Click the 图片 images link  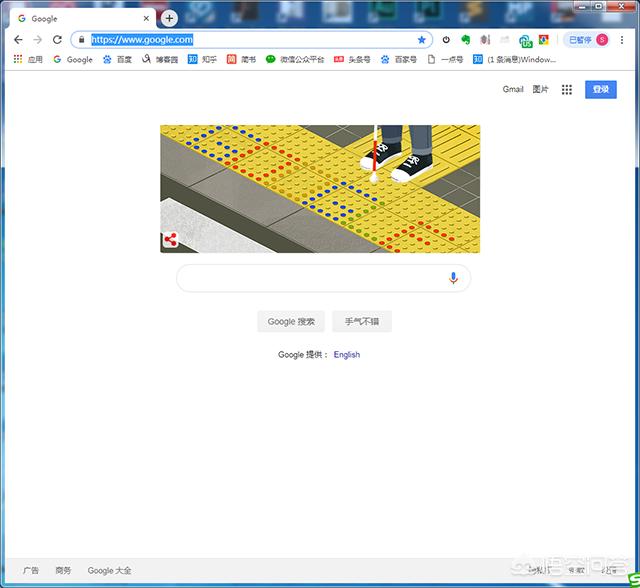[540, 89]
